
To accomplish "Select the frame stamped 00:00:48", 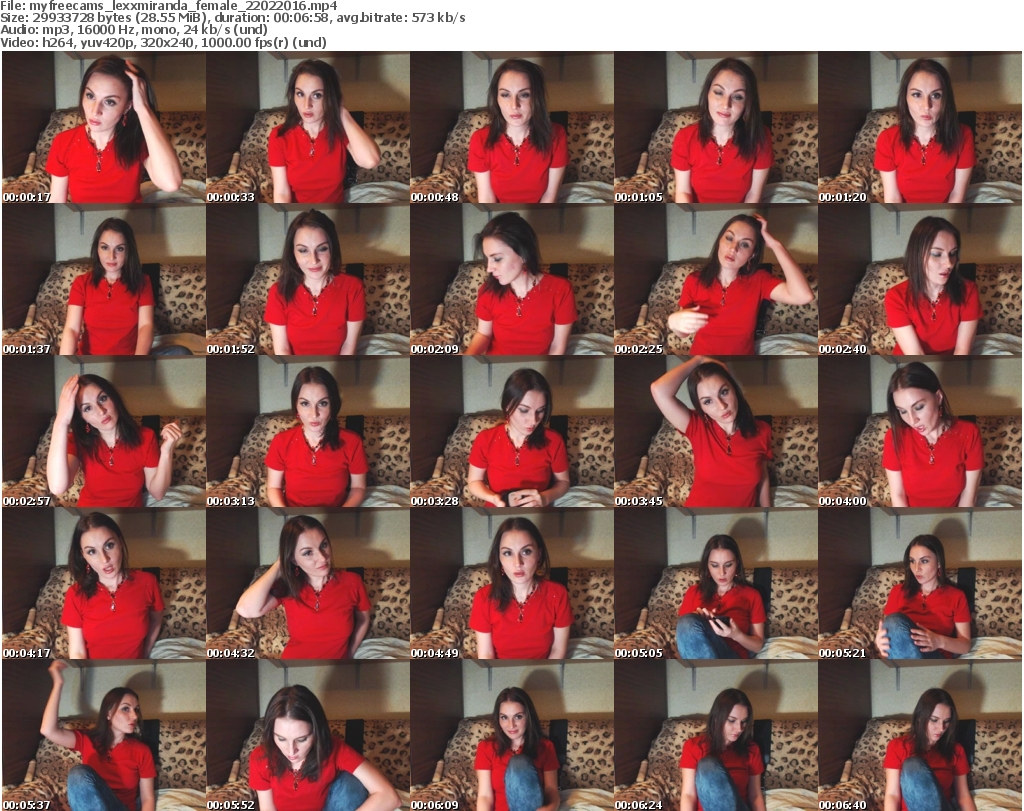I will [512, 127].
